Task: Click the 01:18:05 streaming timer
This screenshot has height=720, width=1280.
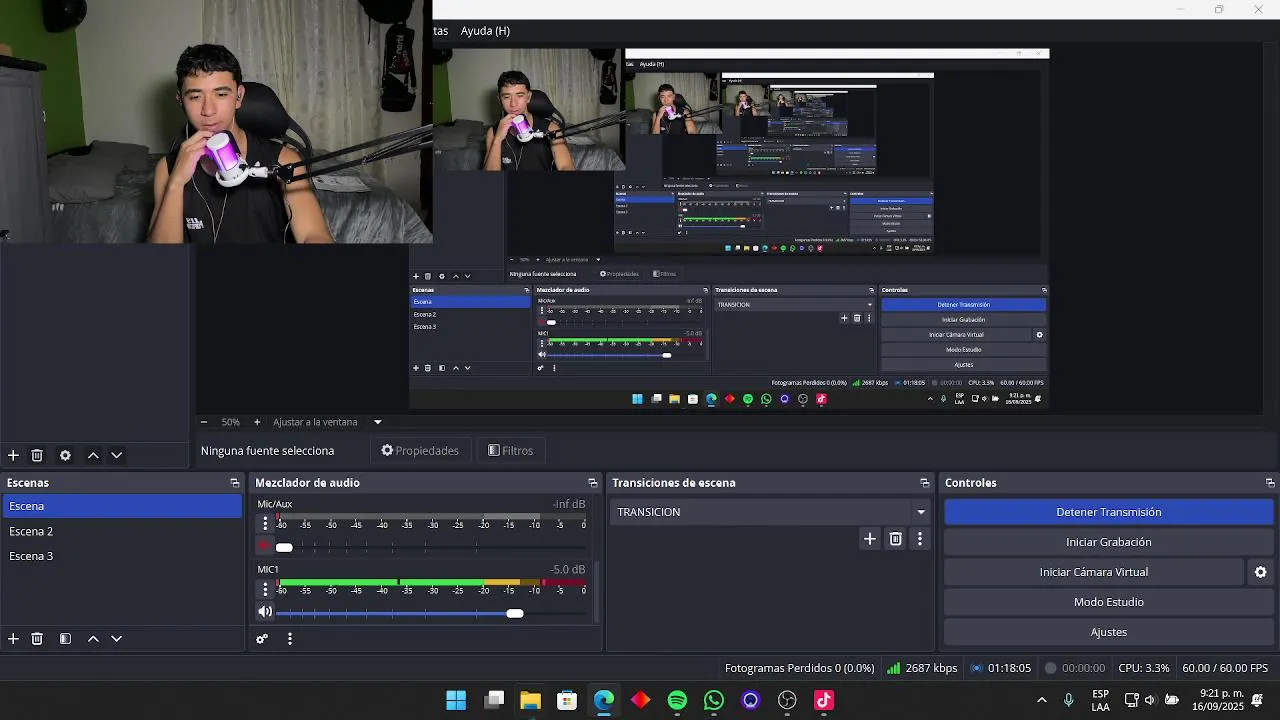Action: coord(1001,668)
